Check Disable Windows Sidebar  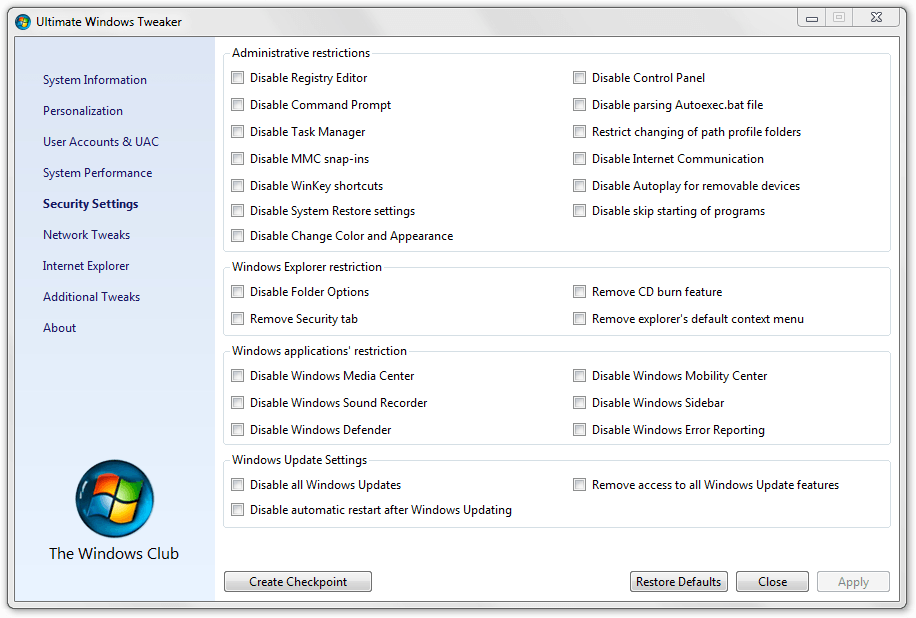click(579, 402)
